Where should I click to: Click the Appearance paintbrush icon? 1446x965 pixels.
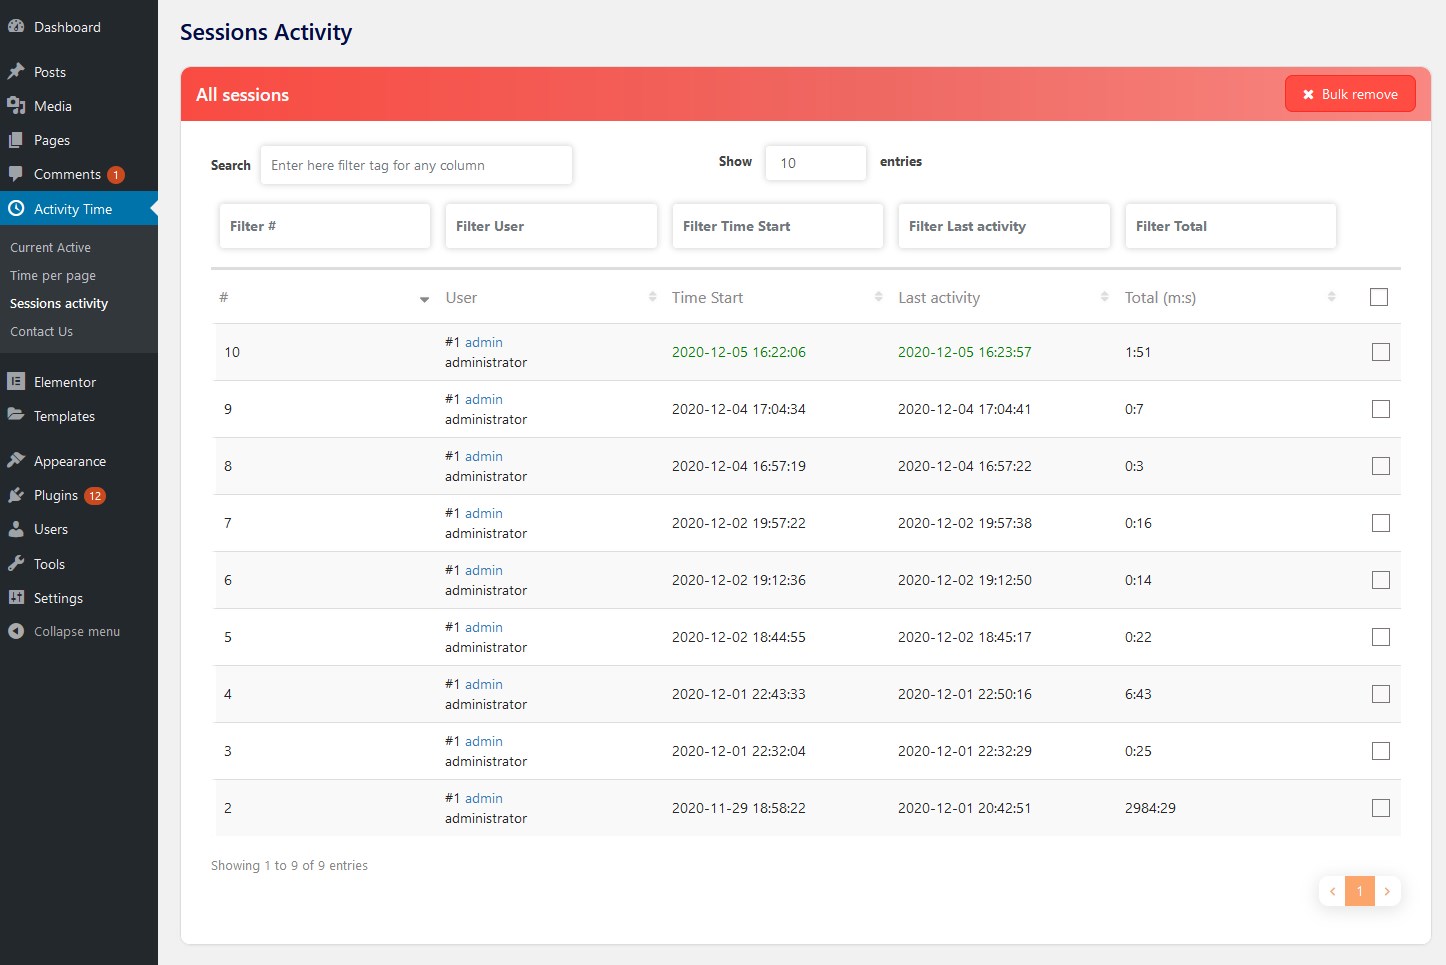[x=16, y=461]
